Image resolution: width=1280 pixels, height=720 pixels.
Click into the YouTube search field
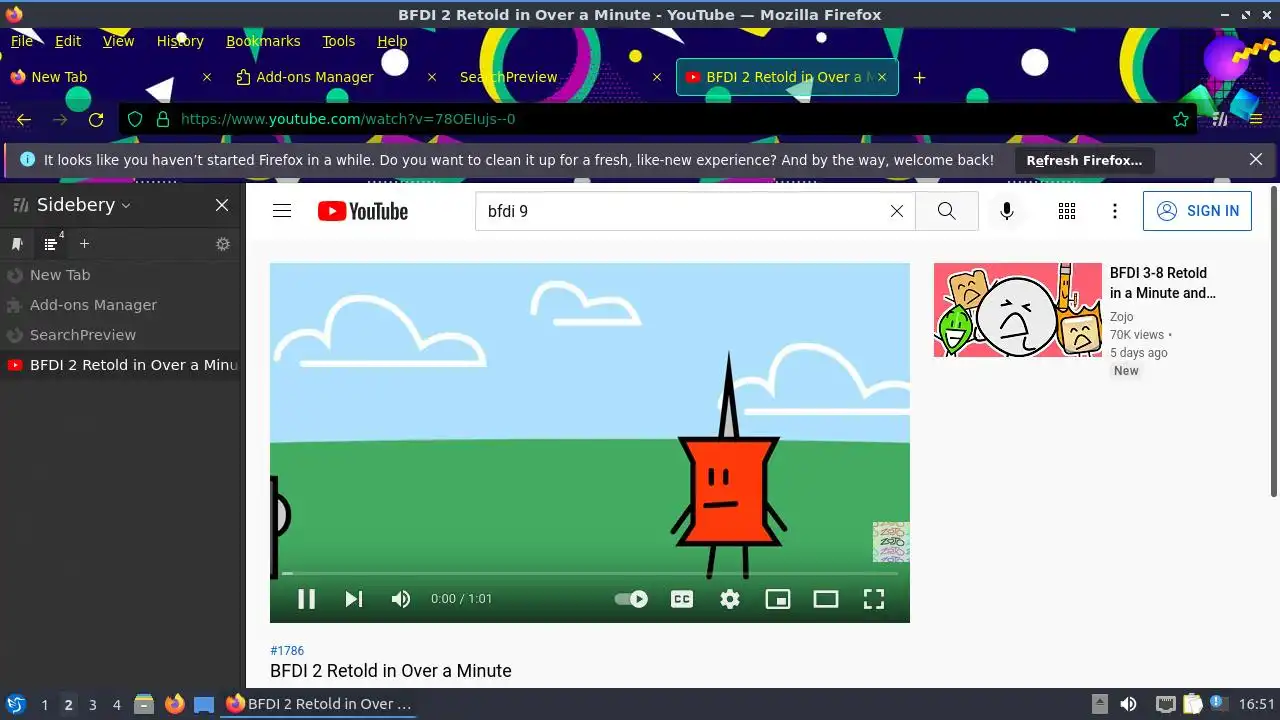coord(680,211)
